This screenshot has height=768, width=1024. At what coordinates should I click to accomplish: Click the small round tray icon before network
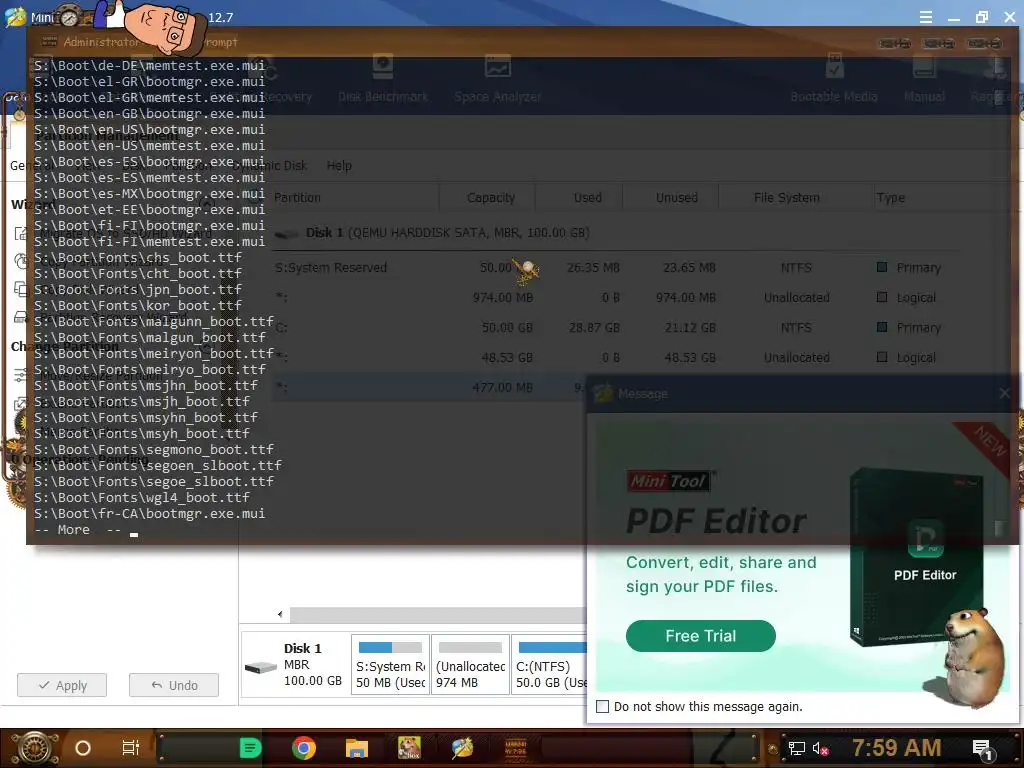click(x=773, y=749)
